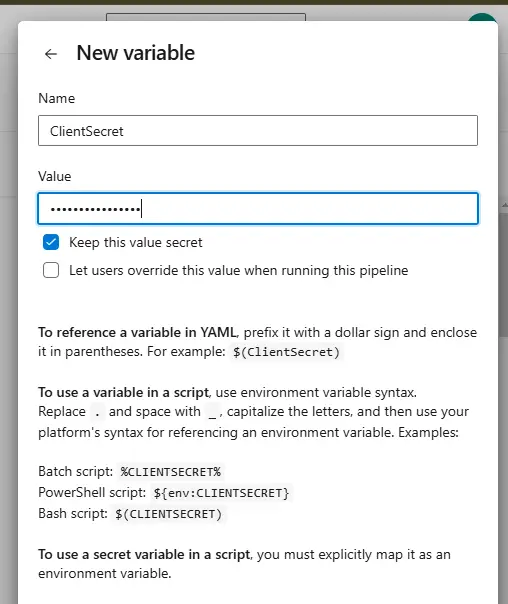The height and width of the screenshot is (604, 508).
Task: Click the ${env:CLIENTSECRET} PowerShell example
Action: [221, 493]
